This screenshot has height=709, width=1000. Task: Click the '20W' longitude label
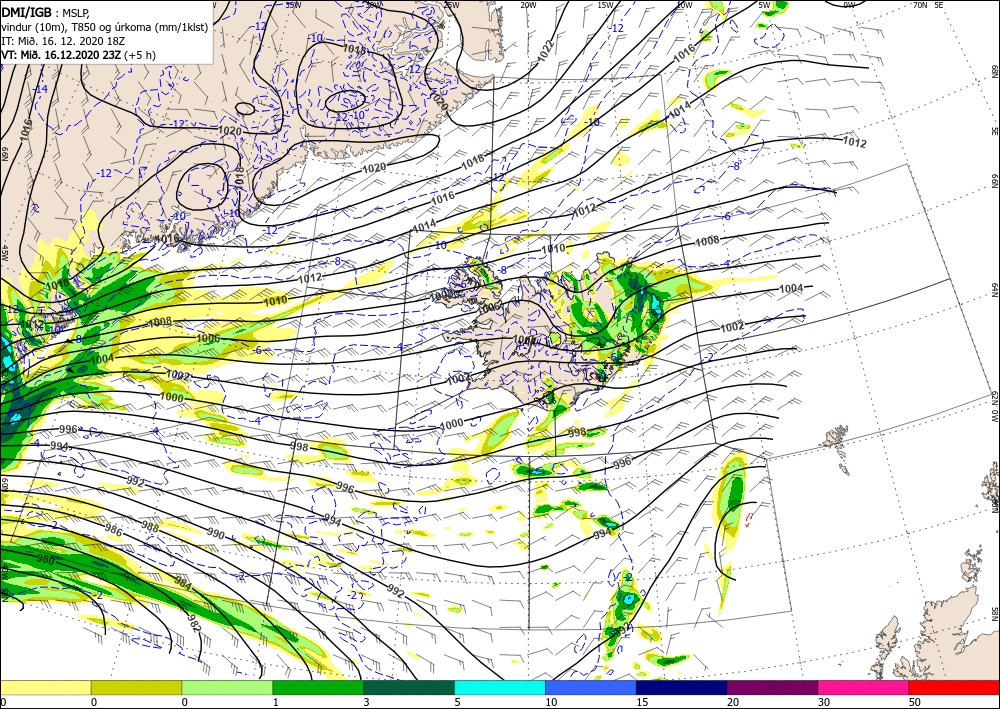(527, 5)
